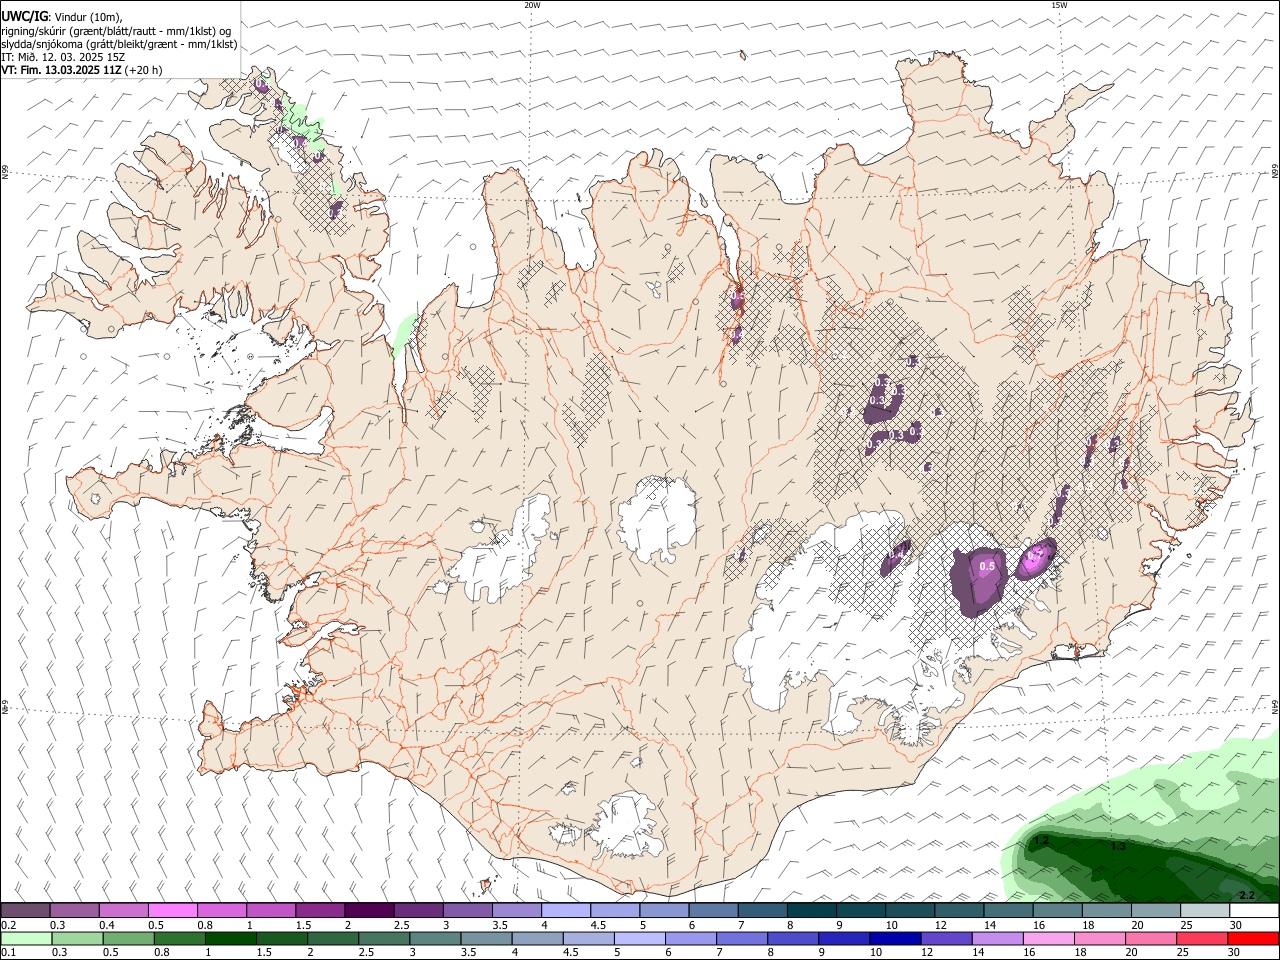Click upper legend row swatch labeled 14

1008,911
